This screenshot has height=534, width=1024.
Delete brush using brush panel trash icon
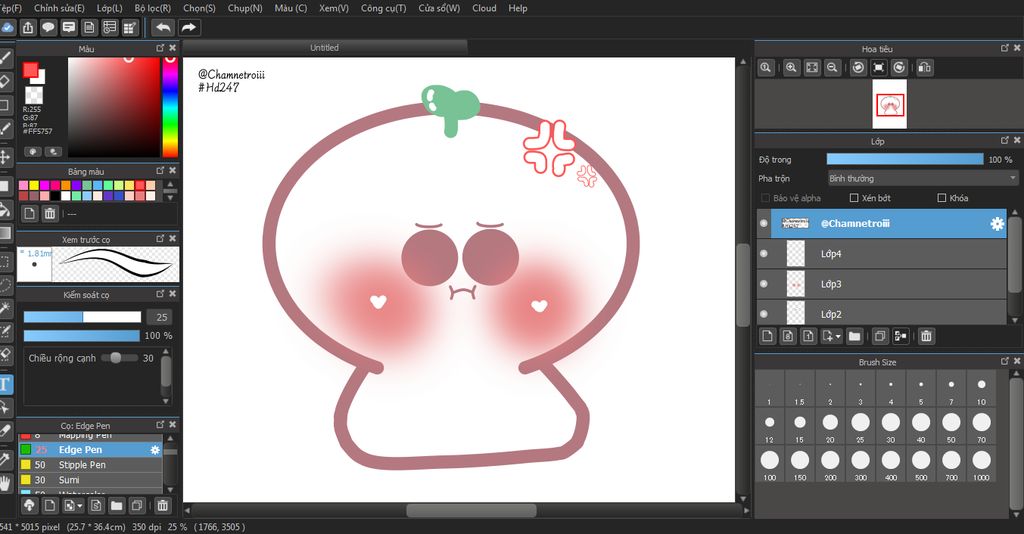(163, 505)
